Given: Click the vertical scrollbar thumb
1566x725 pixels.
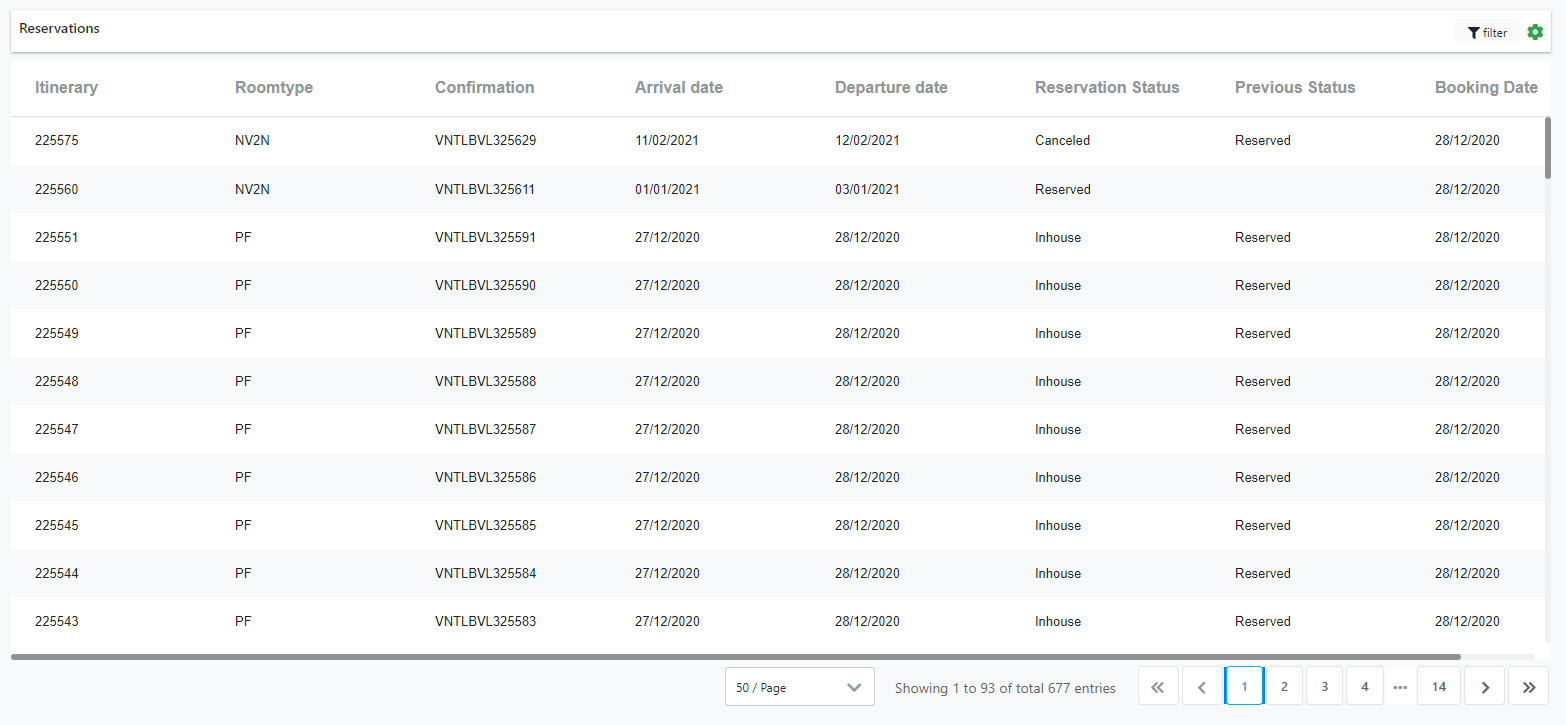Looking at the screenshot, I should pyautogui.click(x=1548, y=146).
